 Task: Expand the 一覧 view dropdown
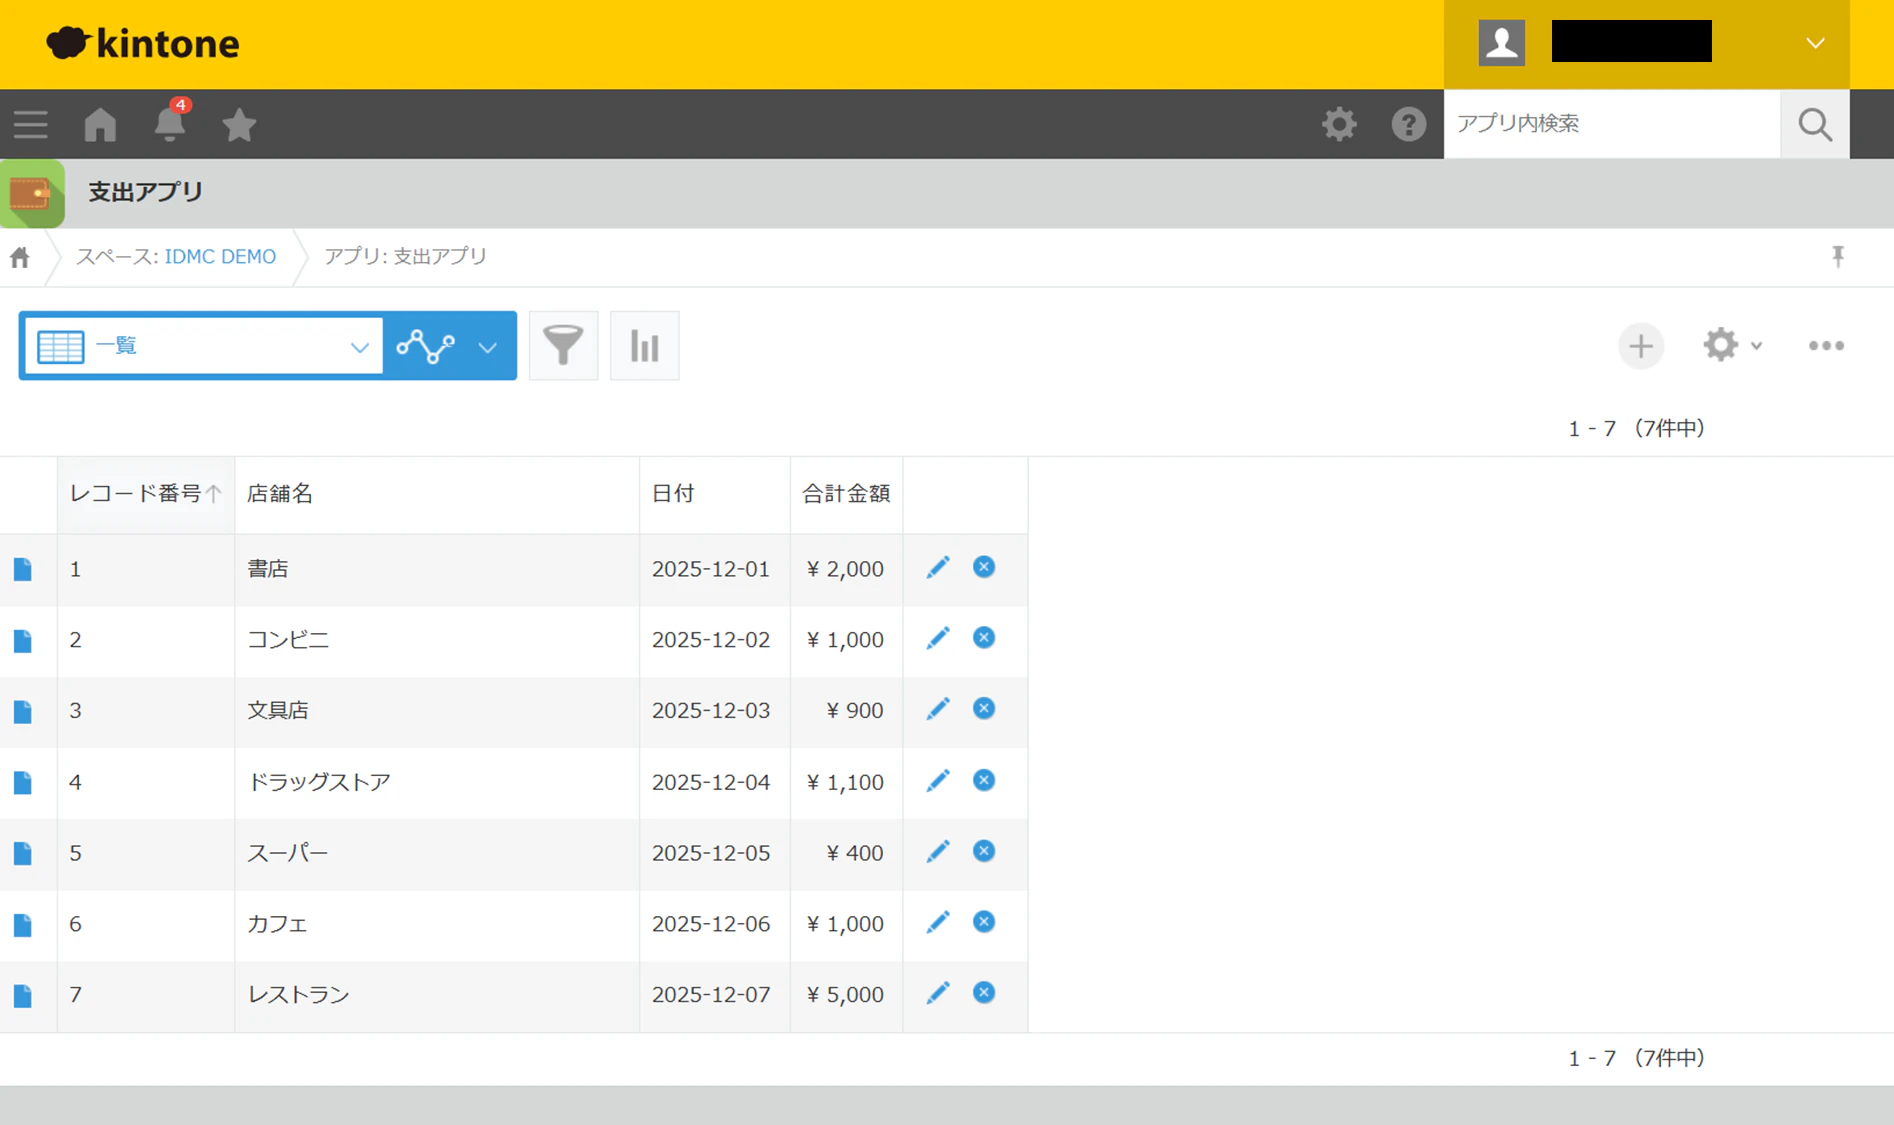[x=204, y=346]
